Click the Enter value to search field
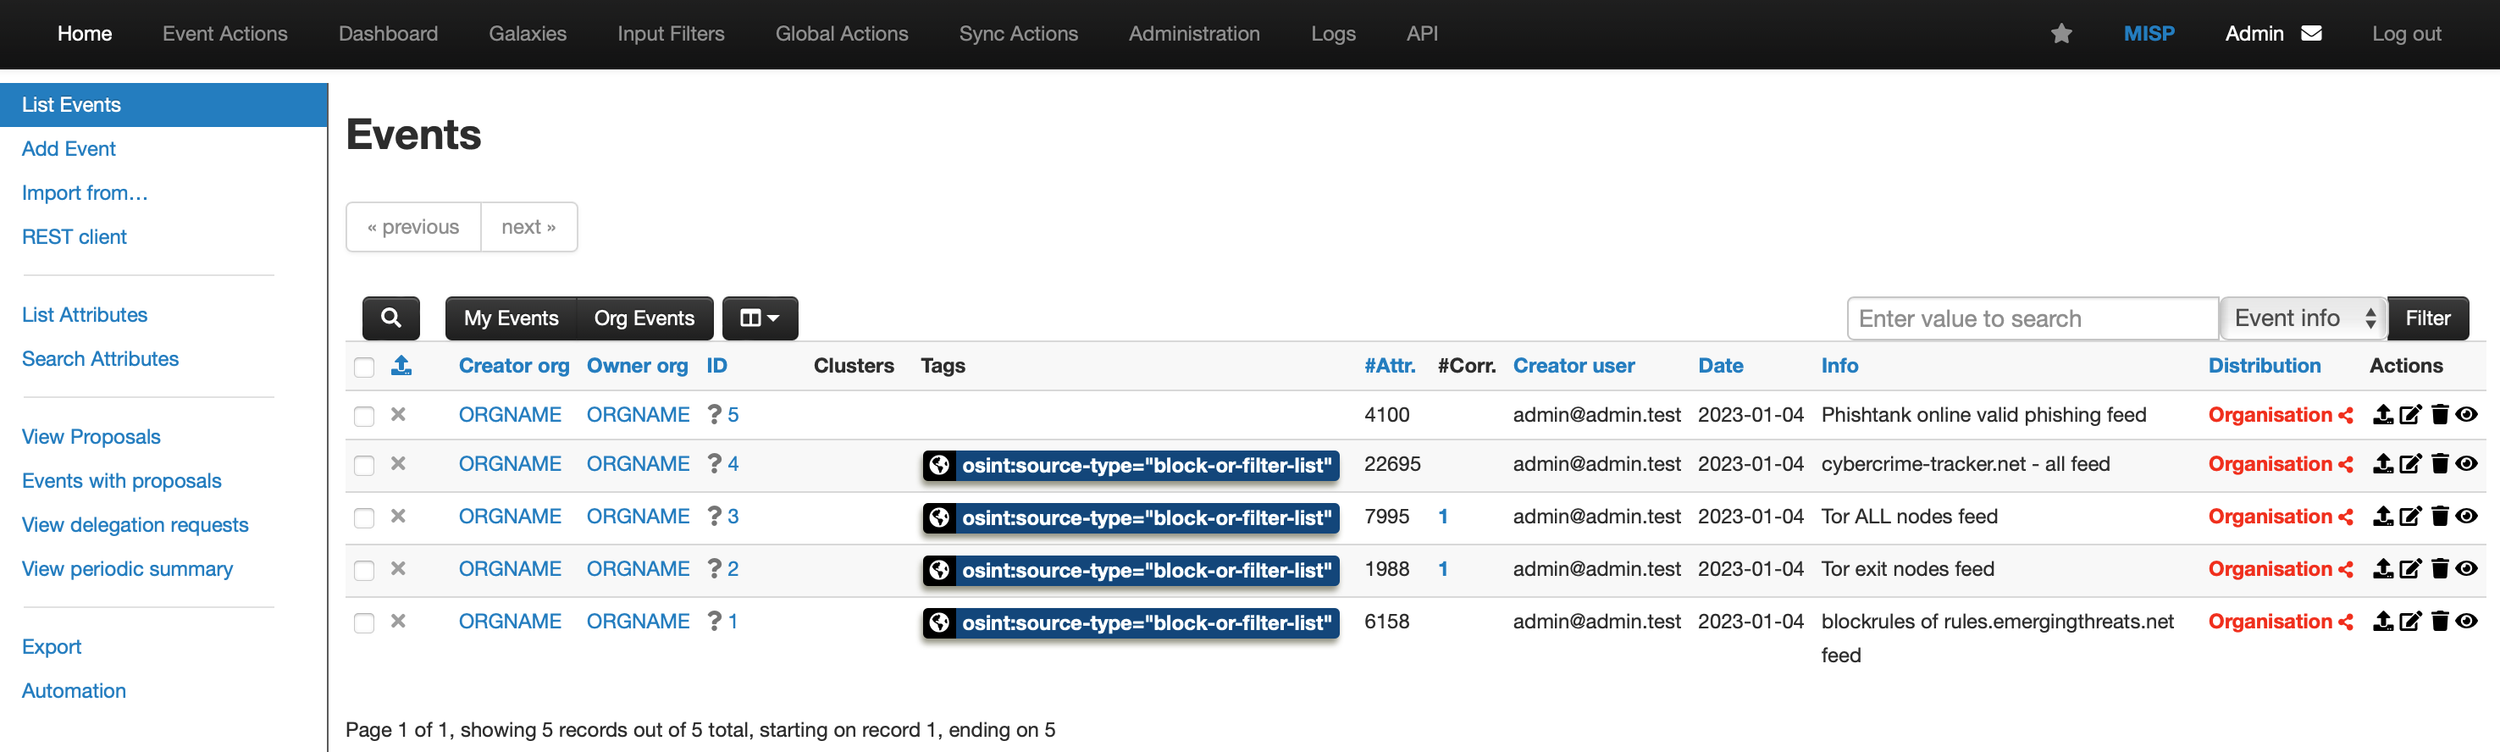 (x=2031, y=318)
